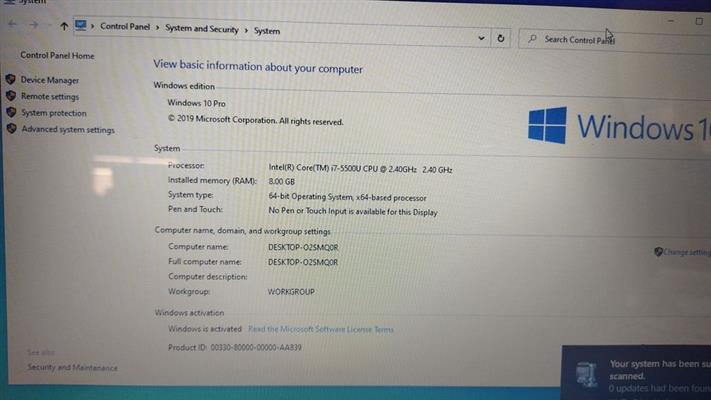
Task: Go back with the Back arrow
Action: pos(12,24)
